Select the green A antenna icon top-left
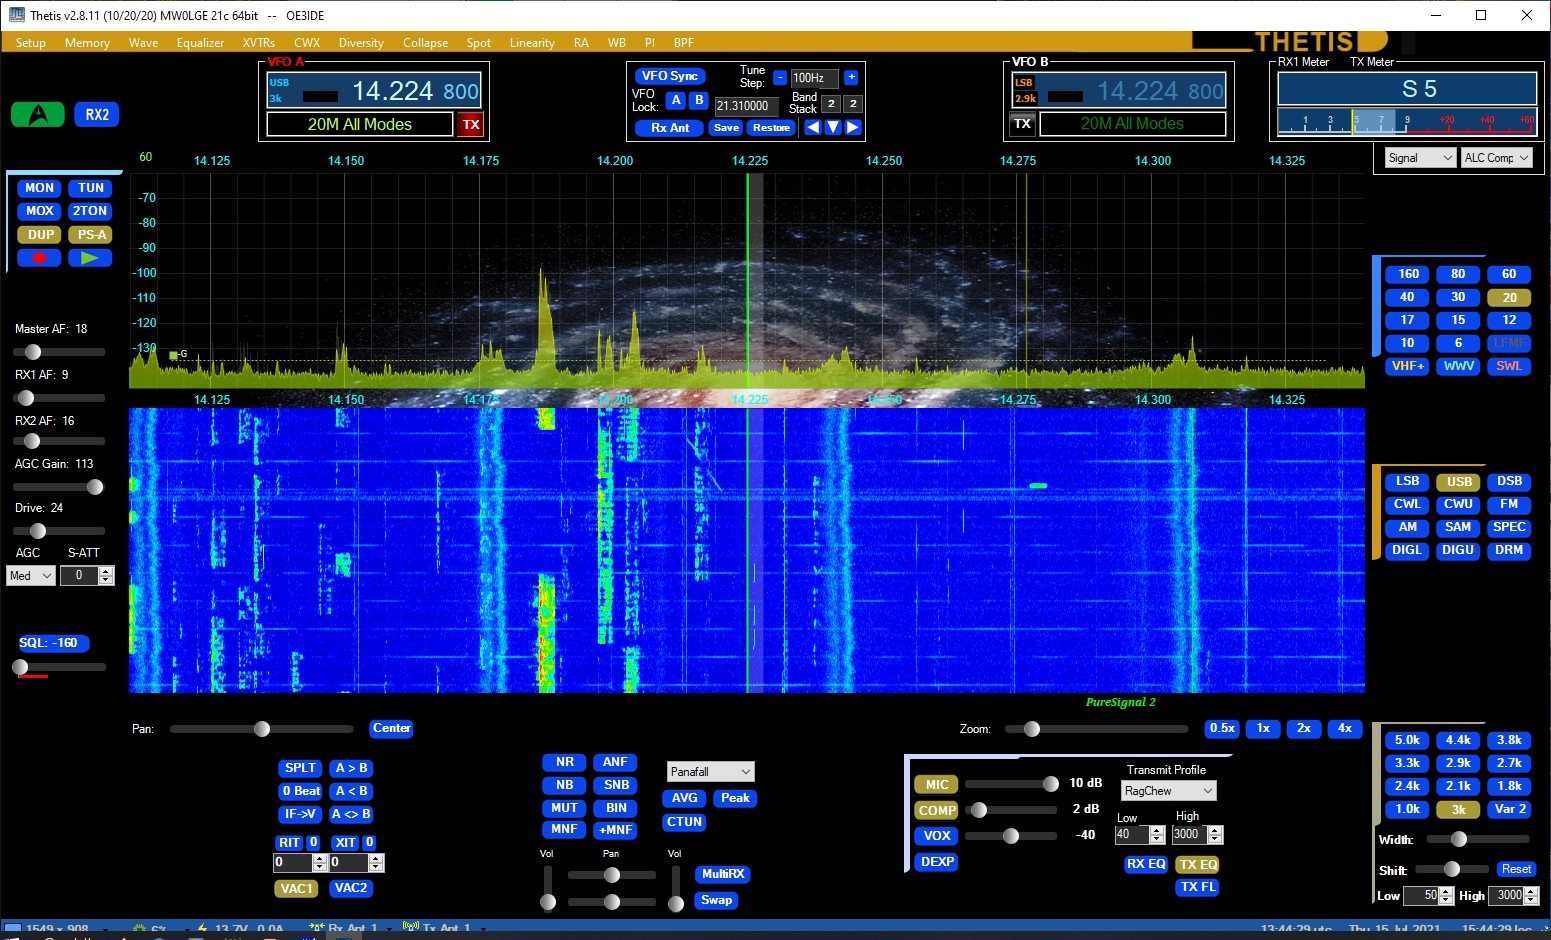Image resolution: width=1551 pixels, height=940 pixels. pos(40,114)
